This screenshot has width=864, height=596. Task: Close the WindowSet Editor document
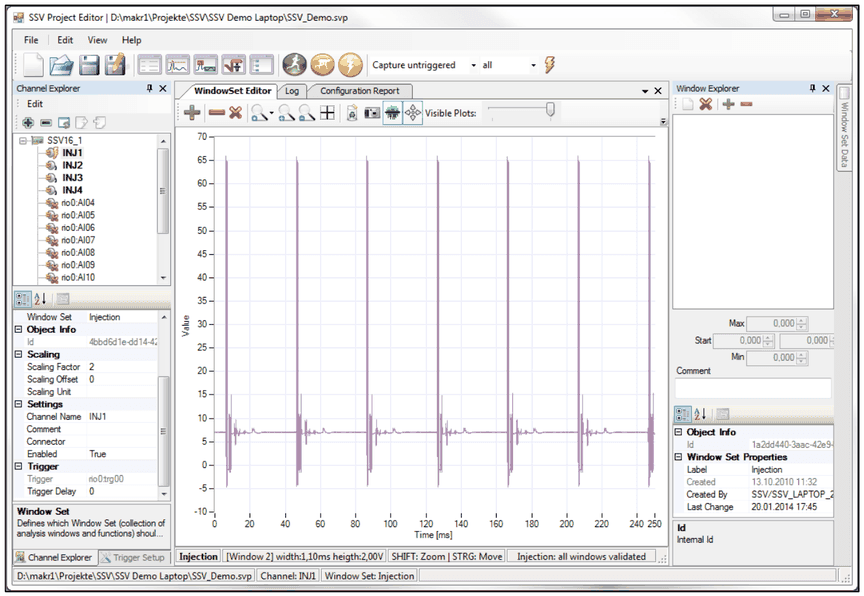[x=658, y=91]
